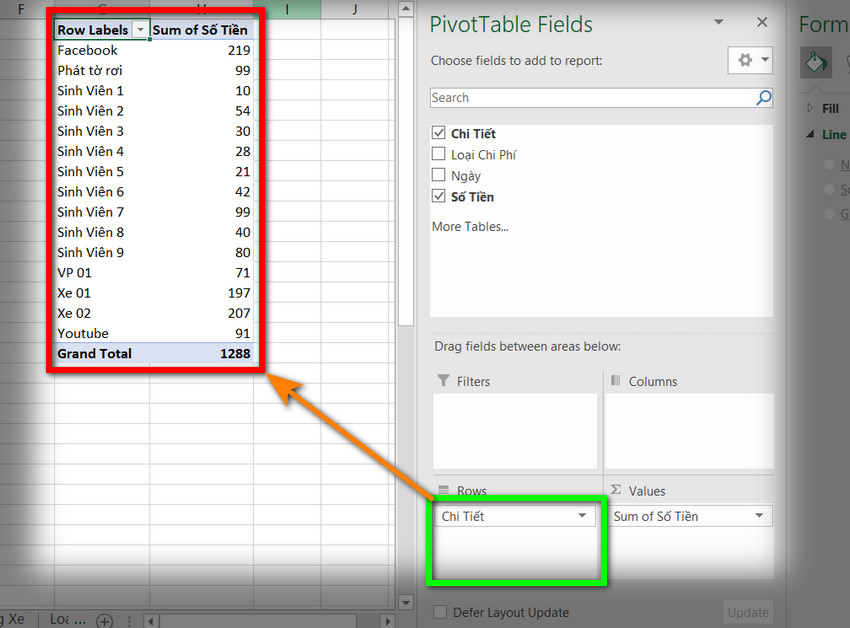Viewport: 850px width, 628px height.
Task: Open the Row Labels filter dropdown
Action: pos(140,30)
